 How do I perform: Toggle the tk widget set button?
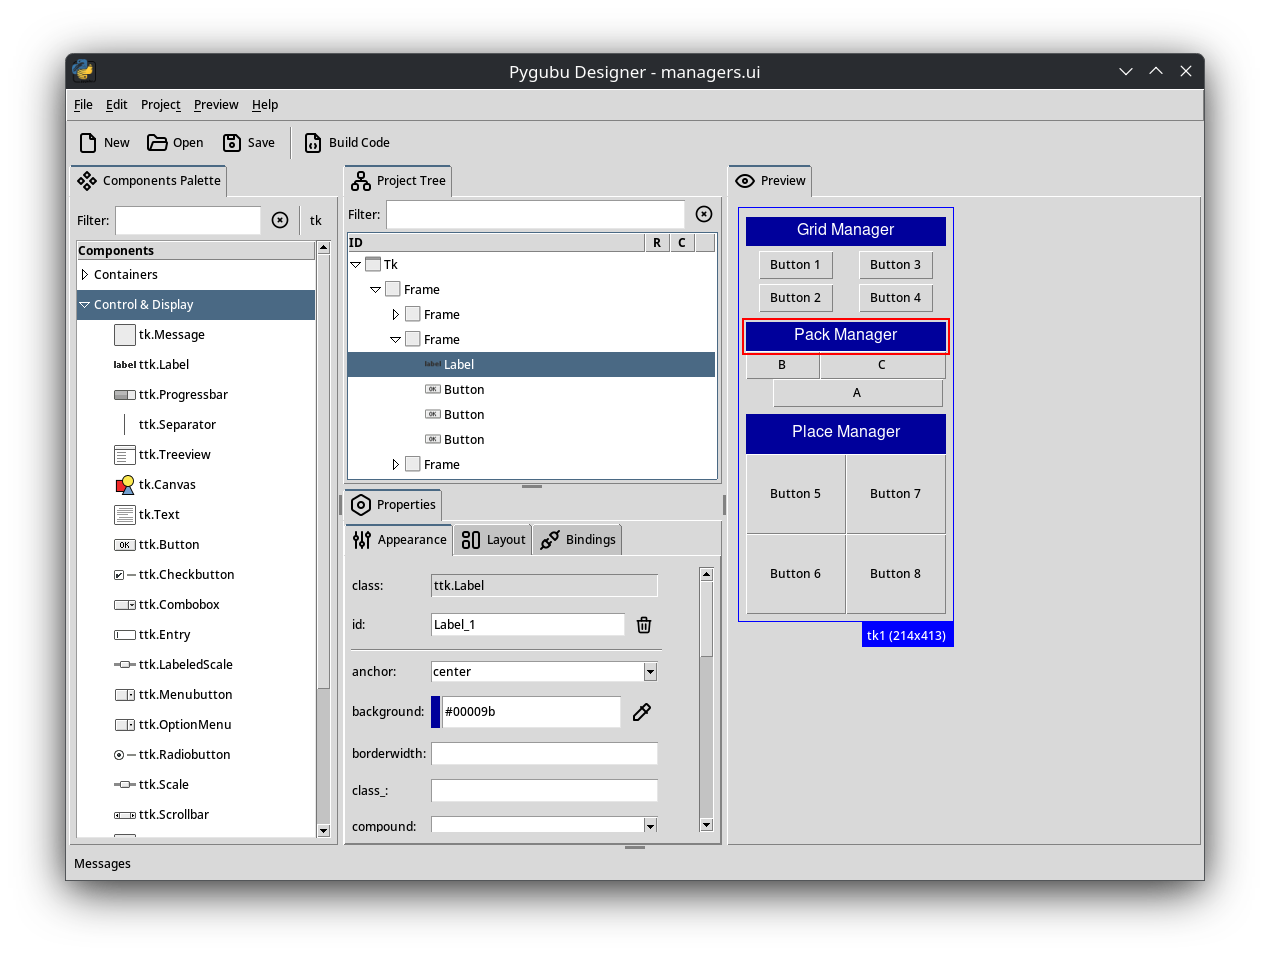coord(316,220)
